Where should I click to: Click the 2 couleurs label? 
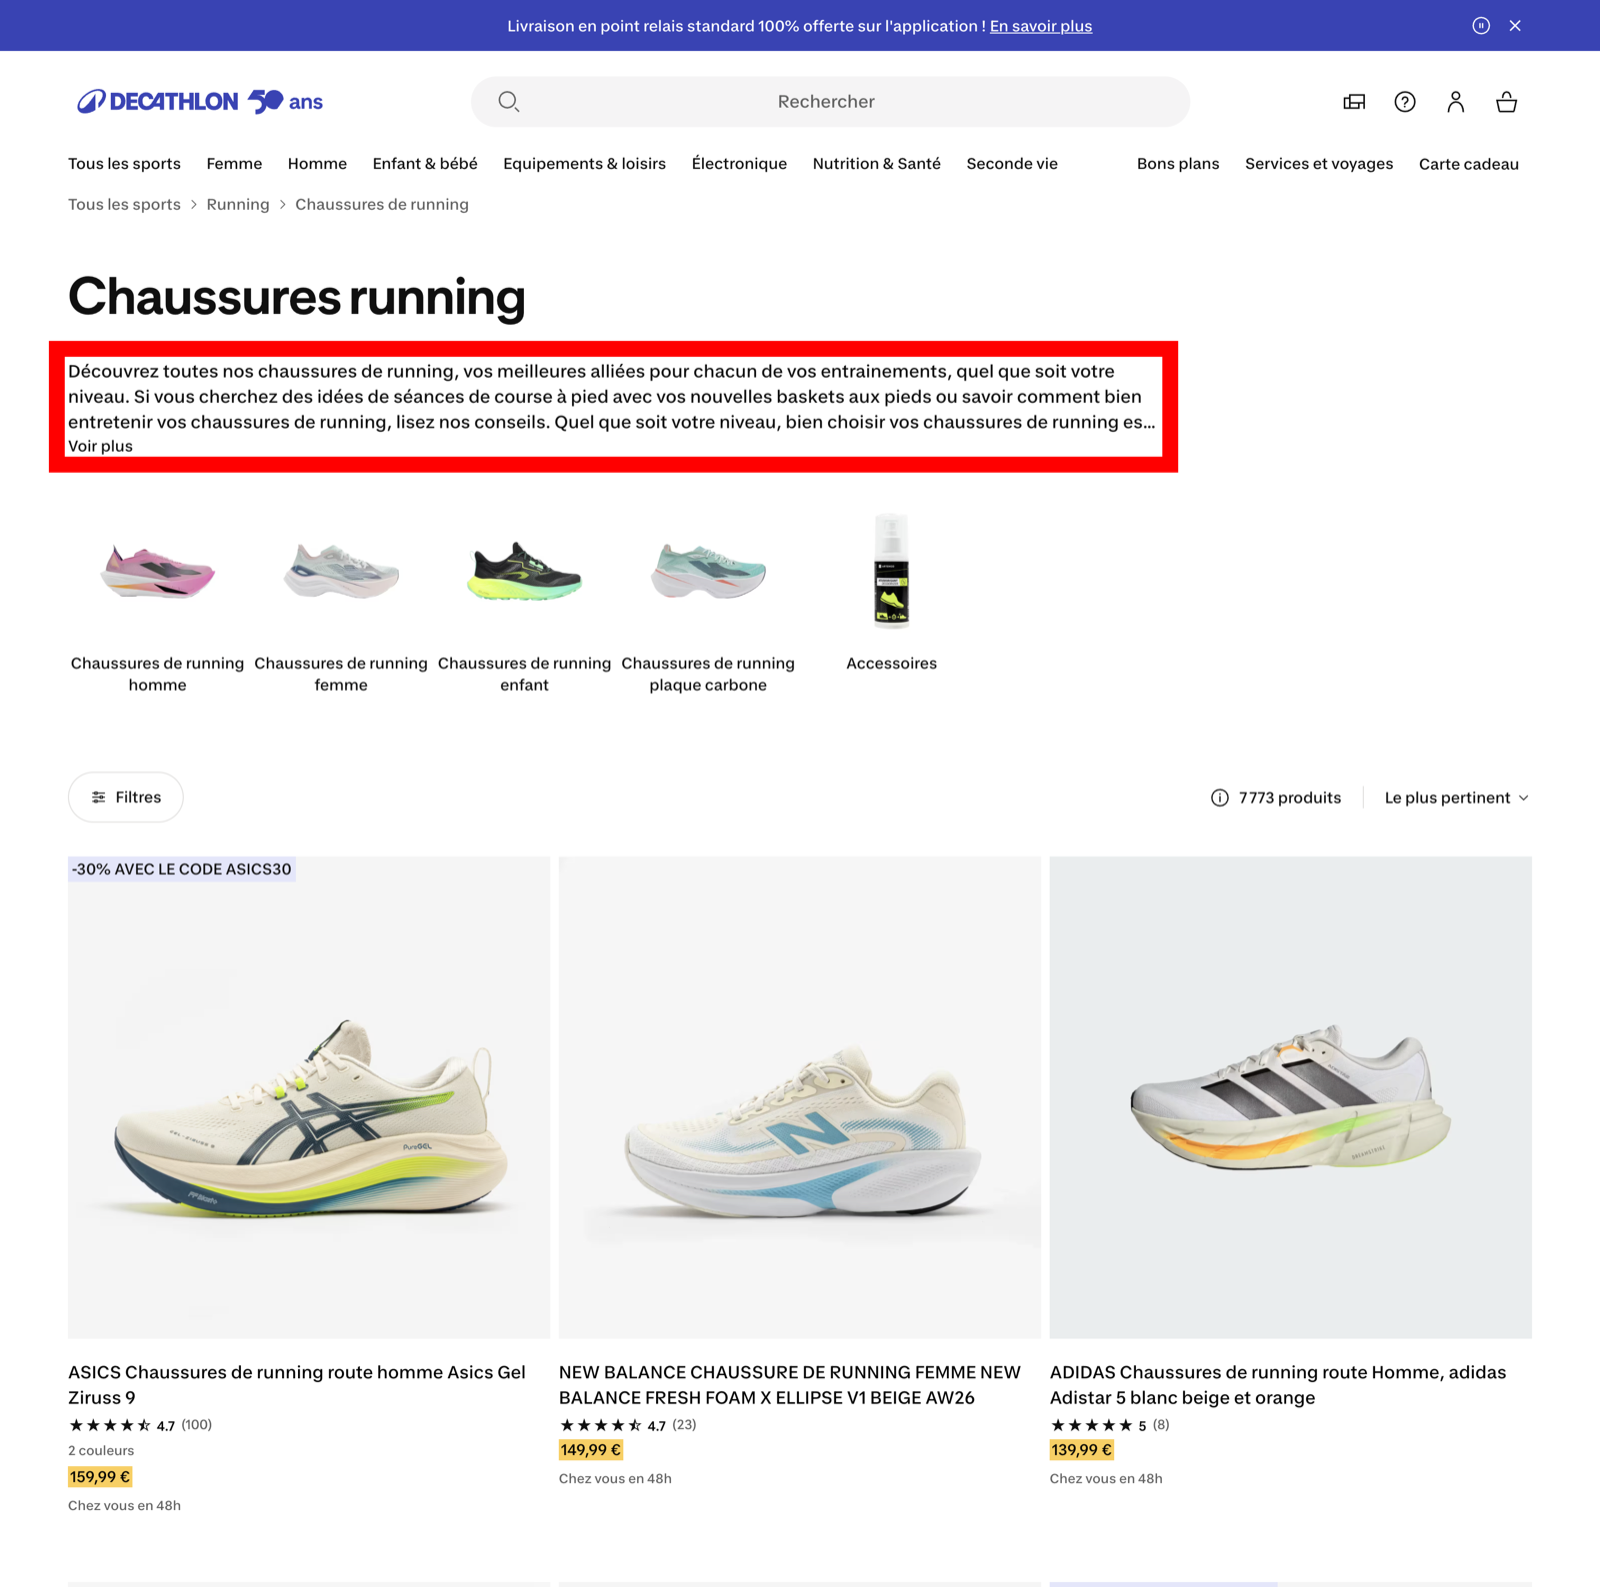[x=101, y=1451]
